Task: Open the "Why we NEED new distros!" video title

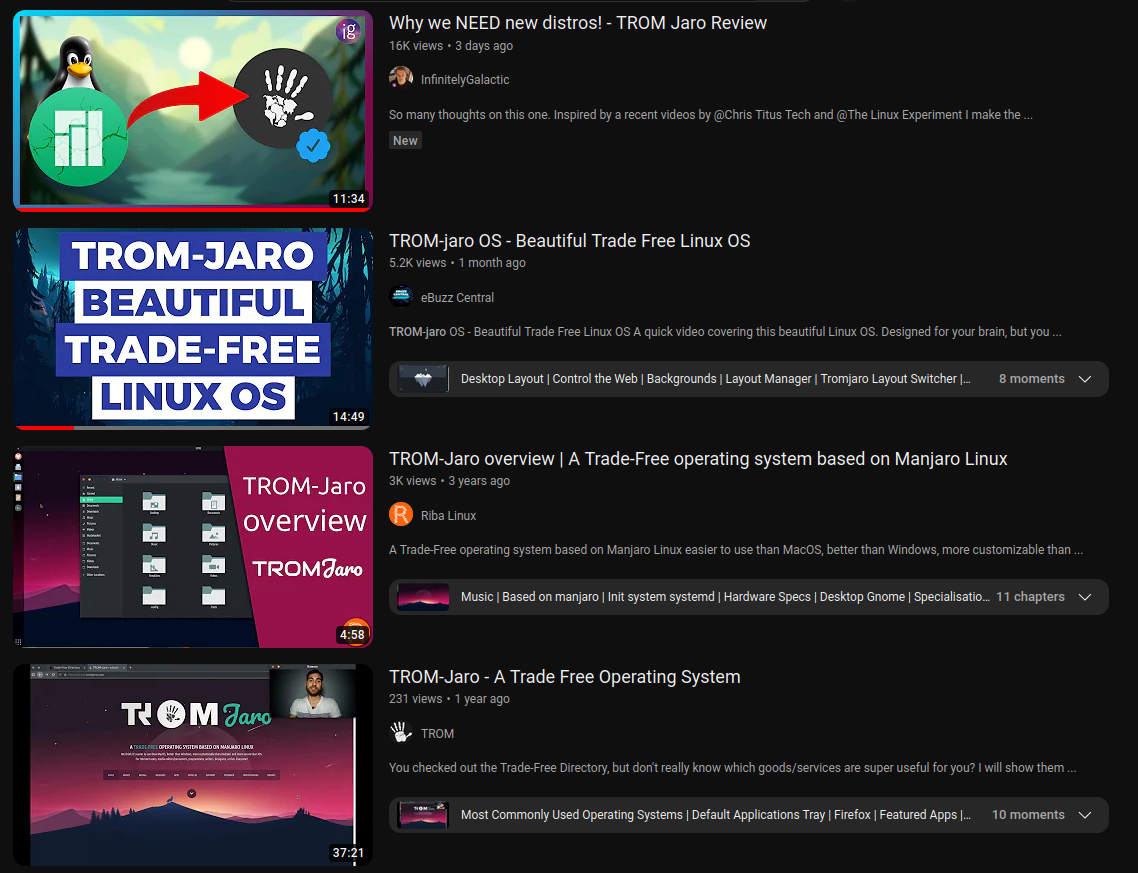Action: [578, 22]
